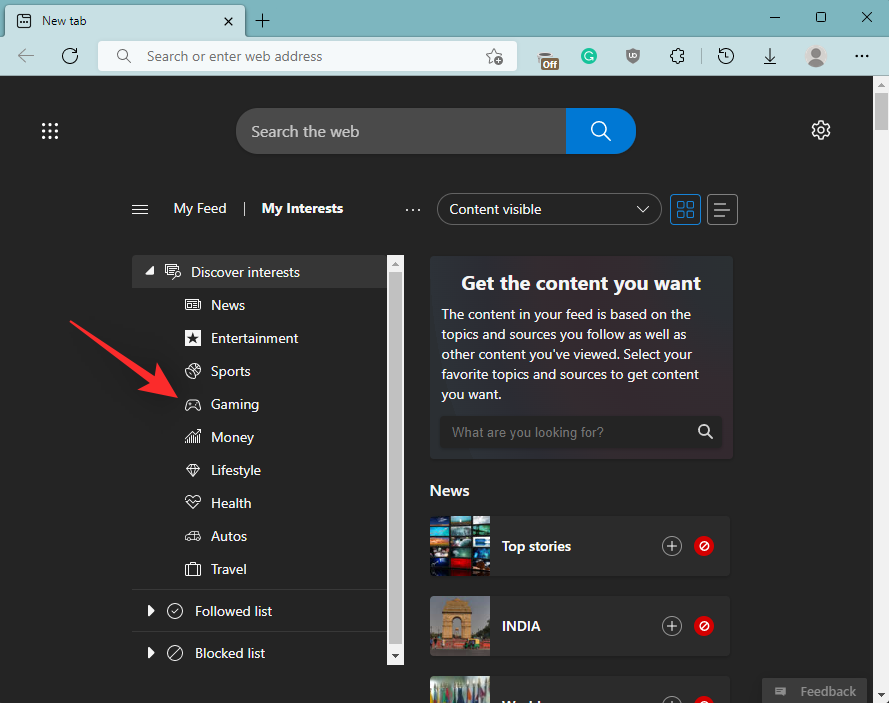Block the INDIA news source
Screen dimensions: 889x703
[704, 626]
